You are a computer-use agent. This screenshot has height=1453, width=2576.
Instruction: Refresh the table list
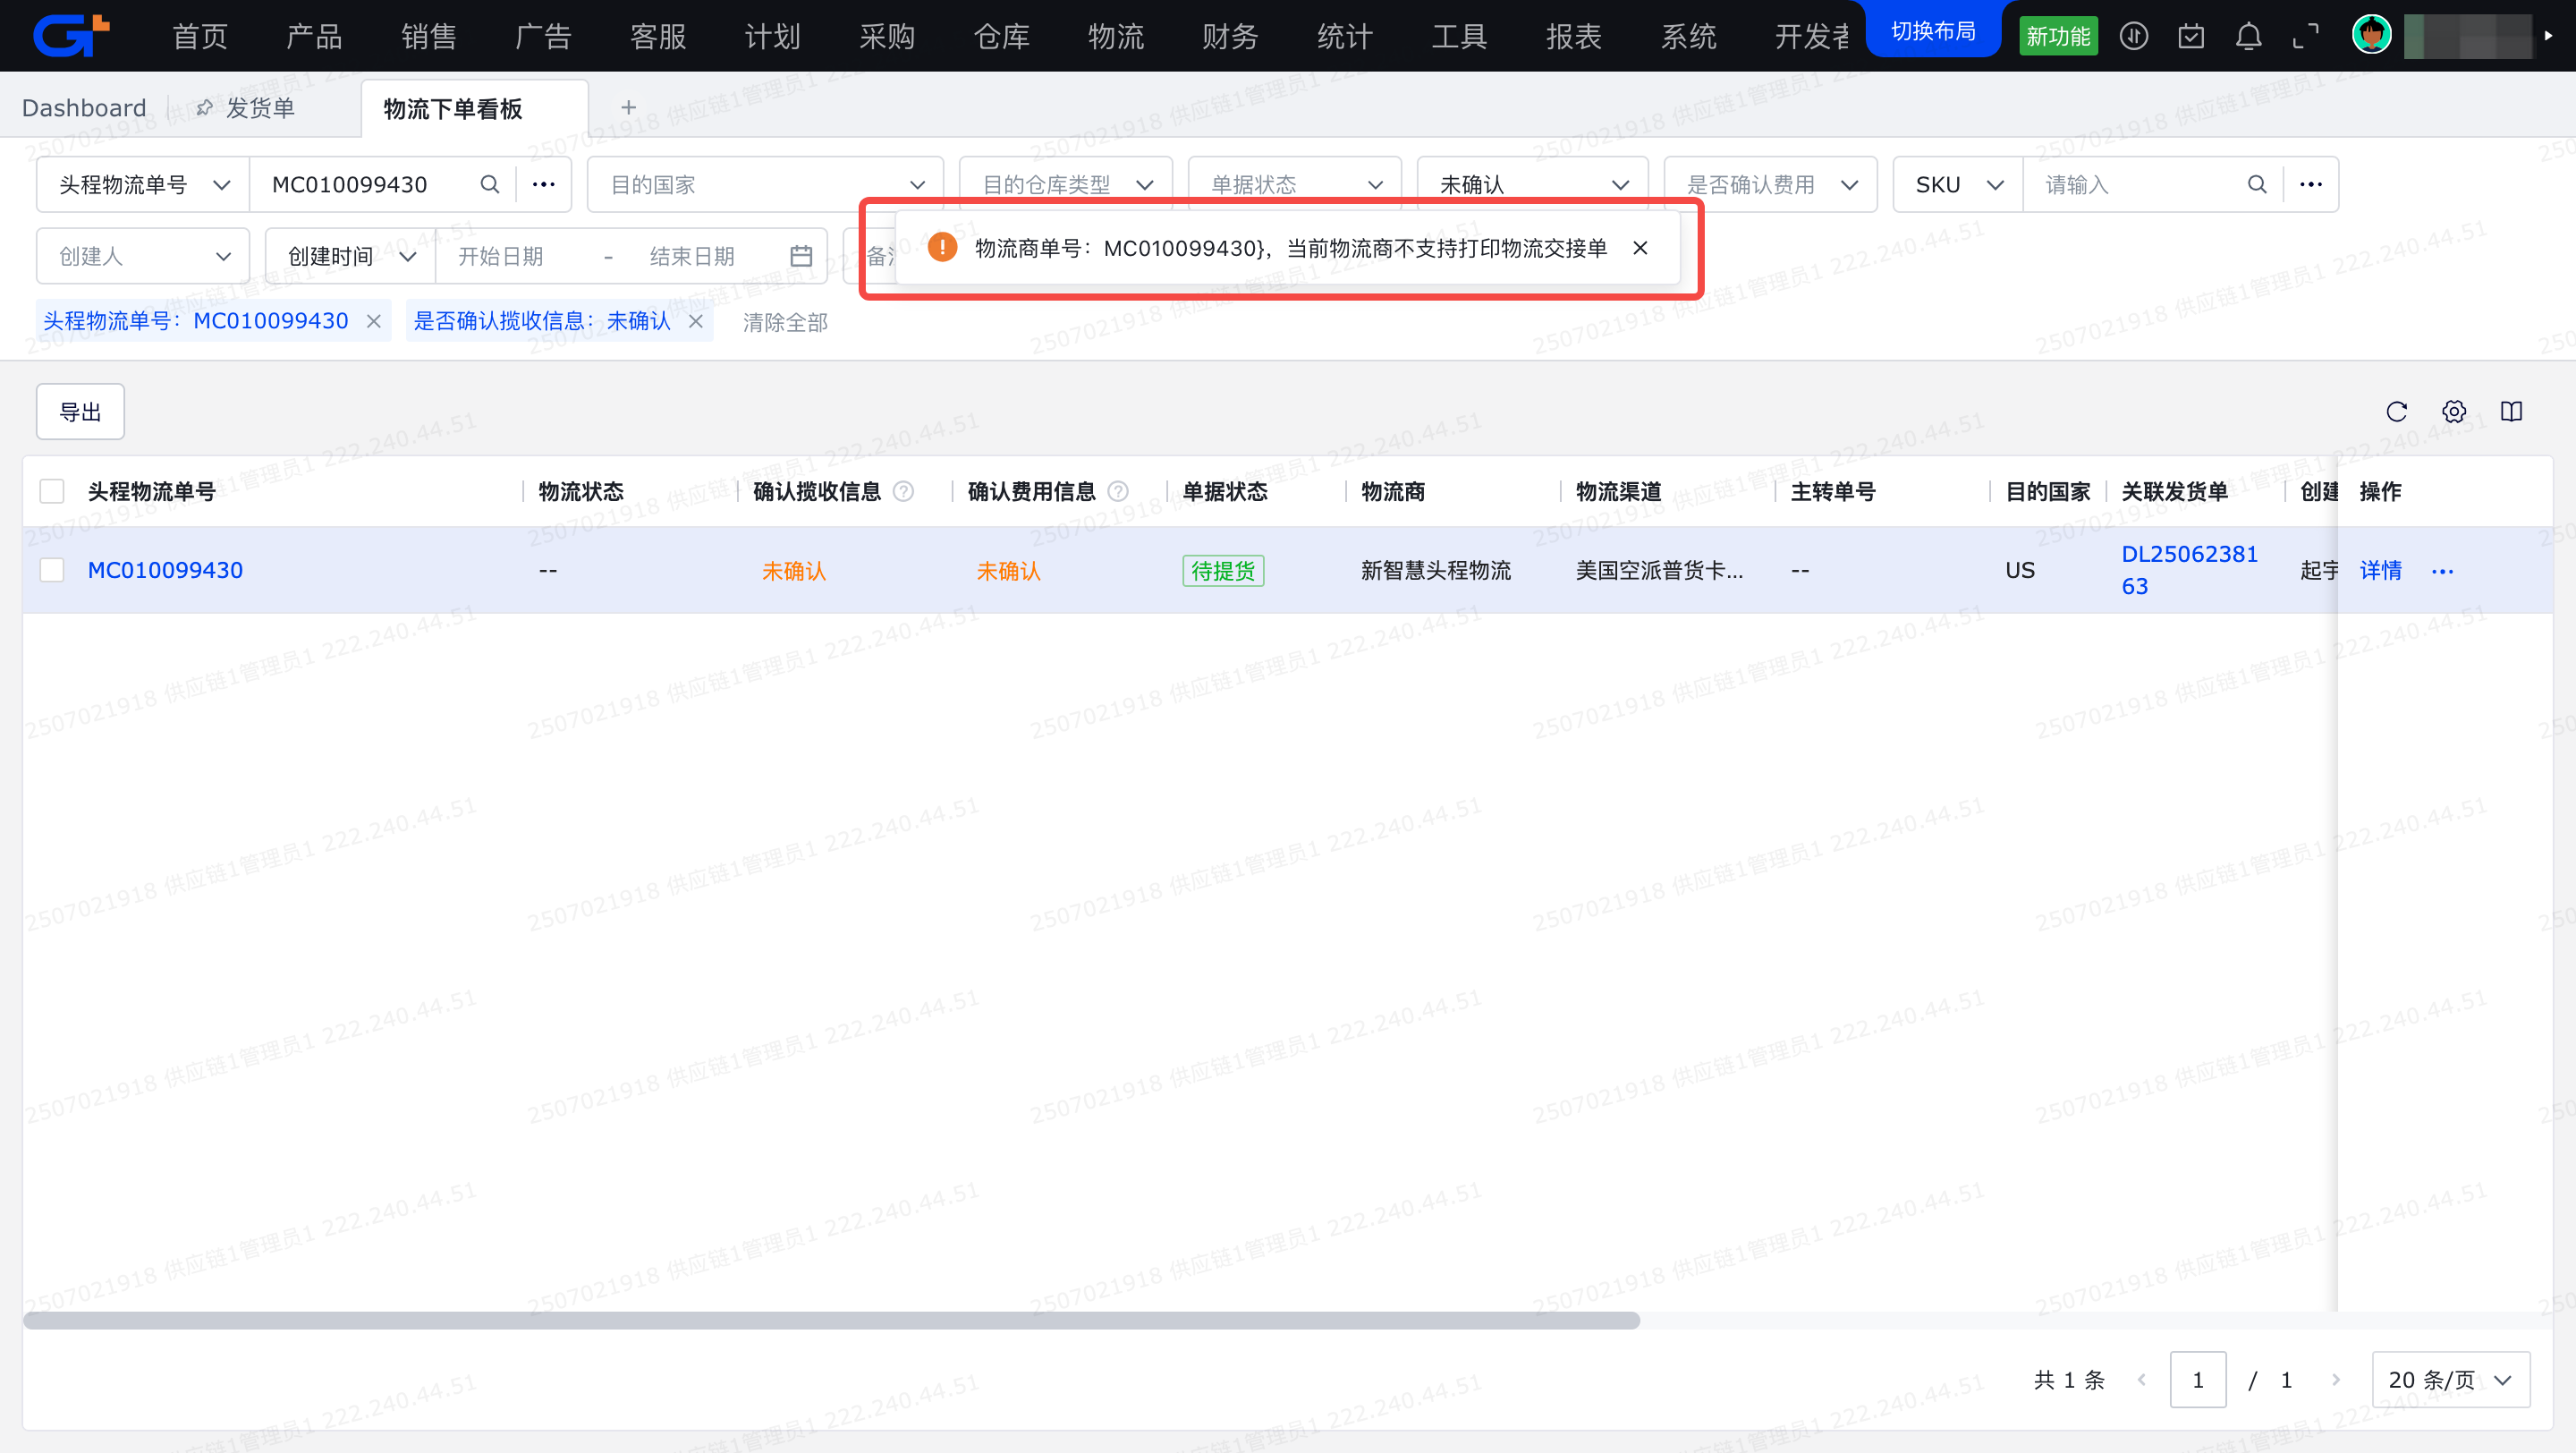[2397, 411]
